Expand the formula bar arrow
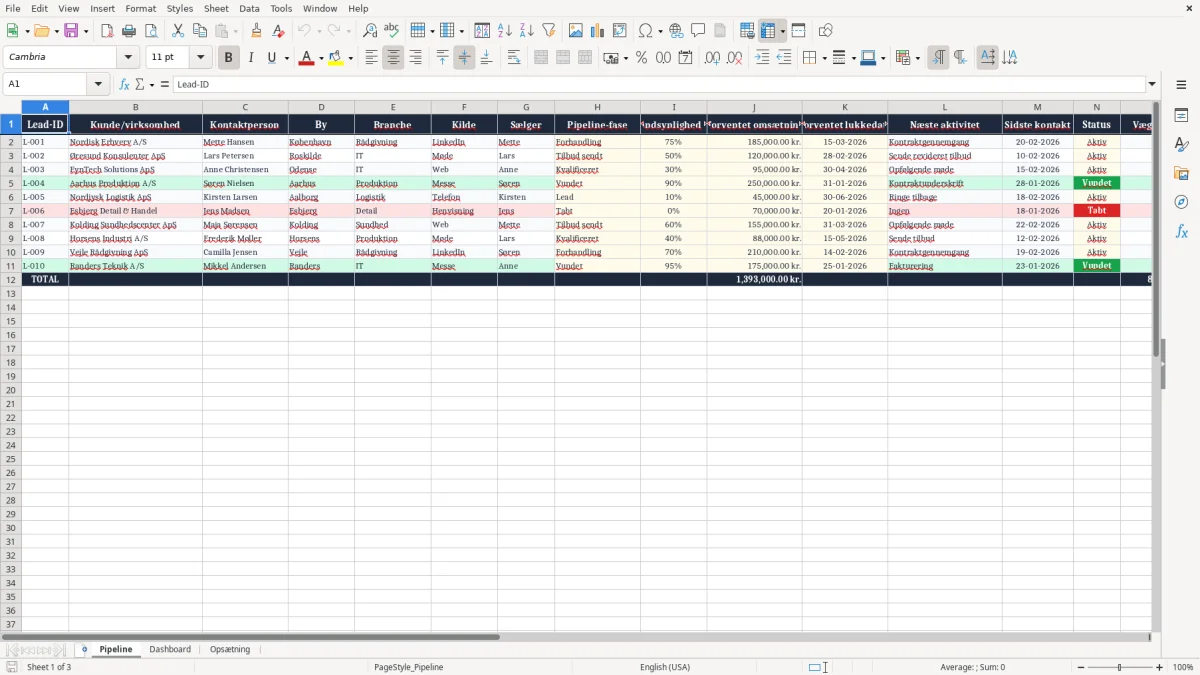 coord(1152,84)
